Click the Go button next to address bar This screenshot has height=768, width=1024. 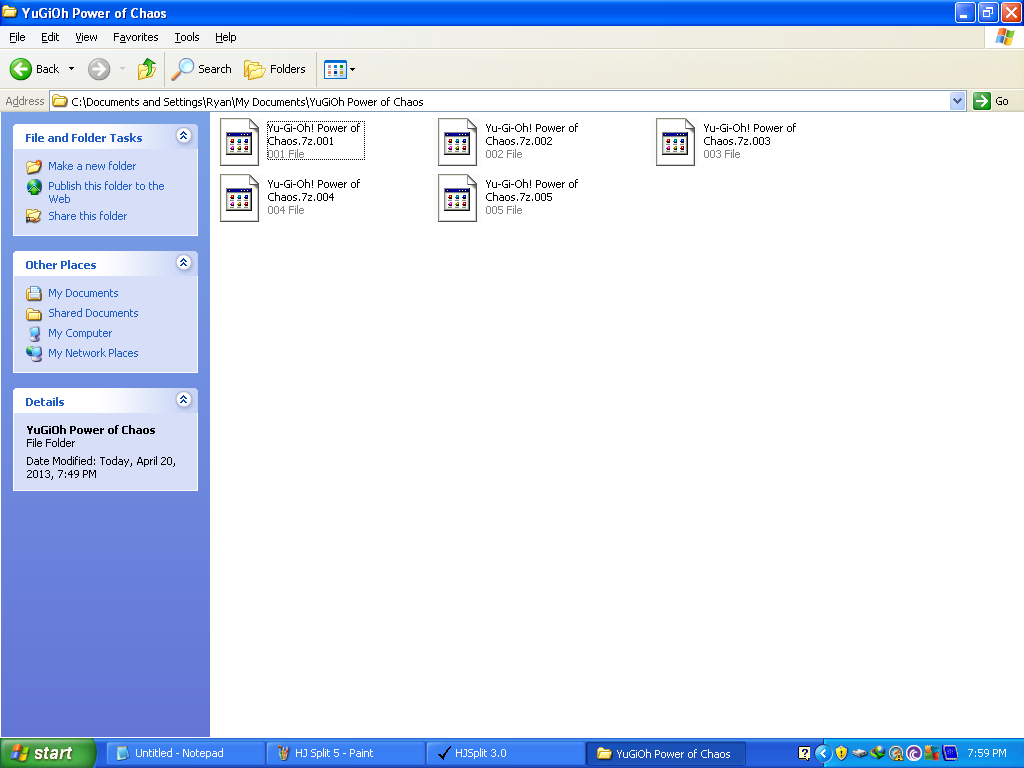[991, 101]
